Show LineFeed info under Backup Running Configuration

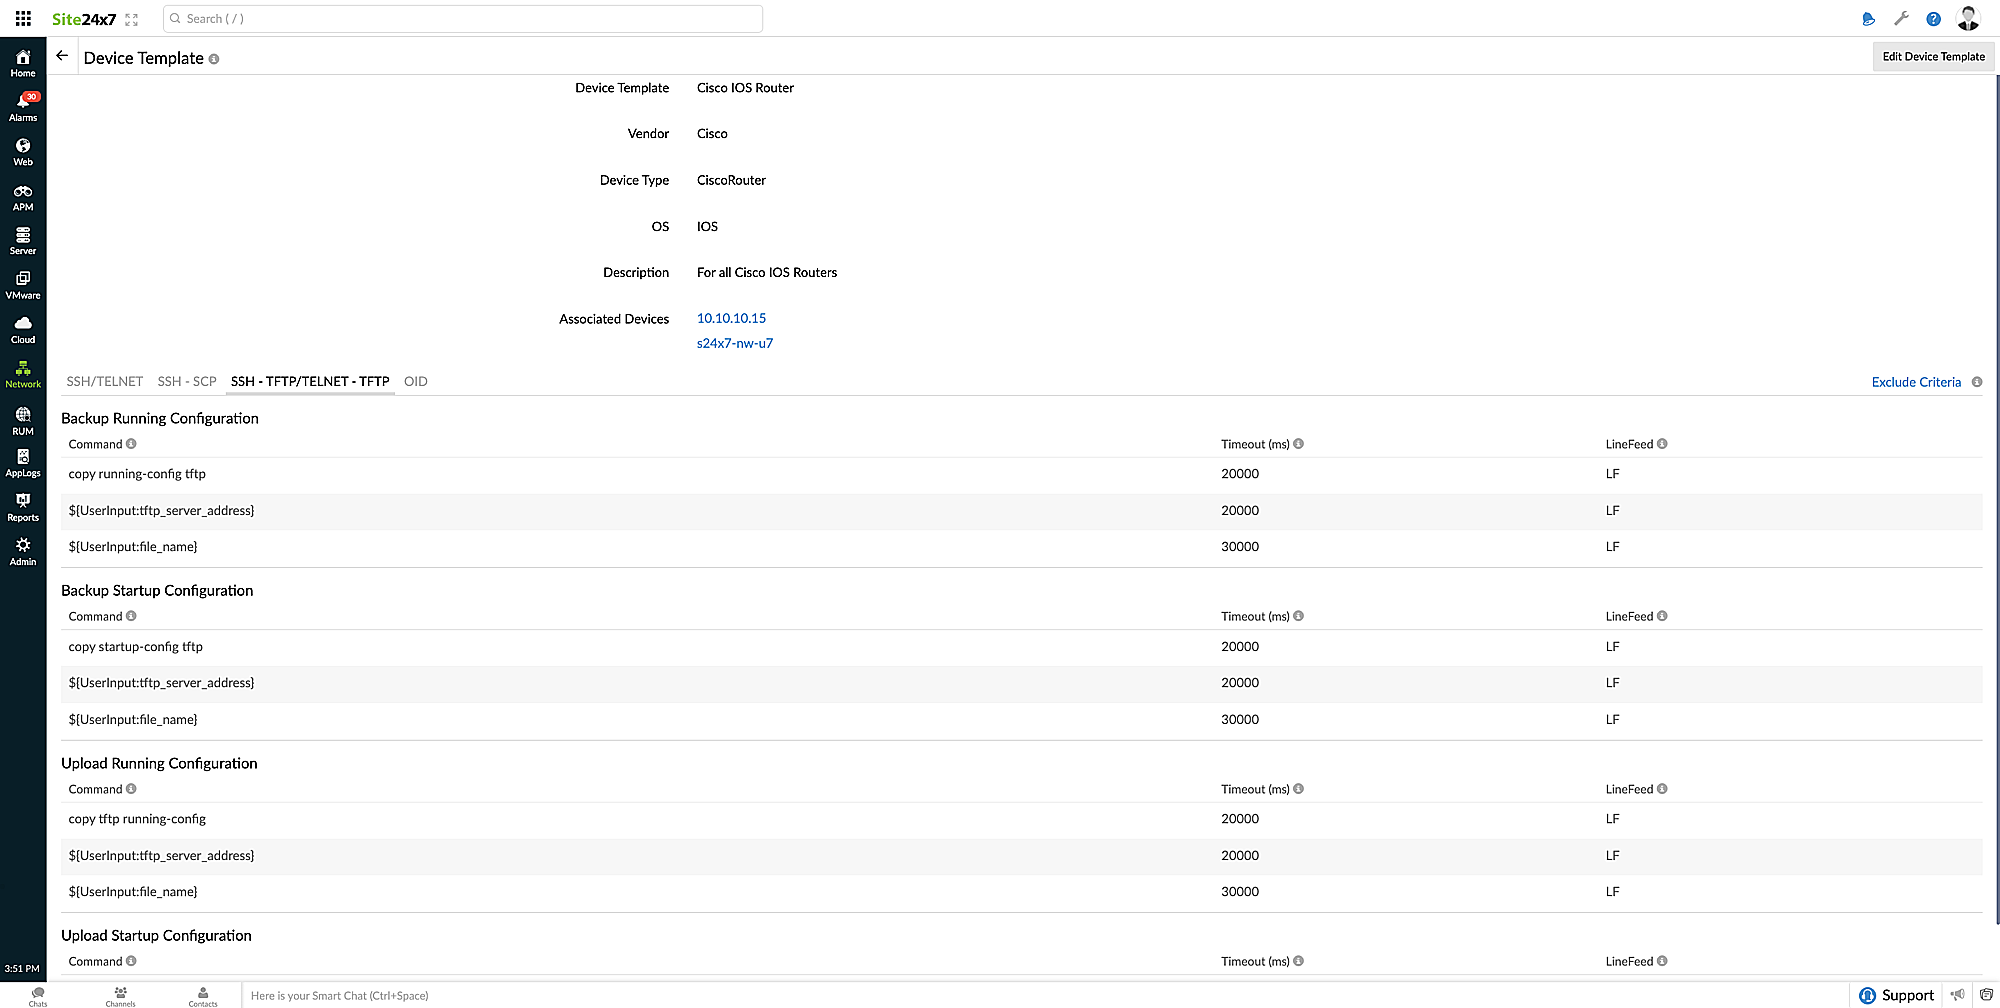pyautogui.click(x=1662, y=444)
